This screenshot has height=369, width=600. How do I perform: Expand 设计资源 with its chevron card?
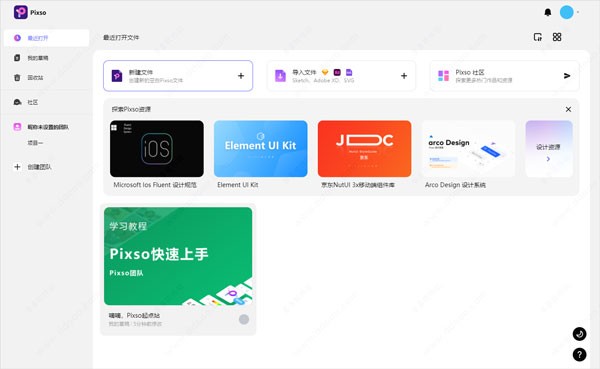click(x=549, y=149)
